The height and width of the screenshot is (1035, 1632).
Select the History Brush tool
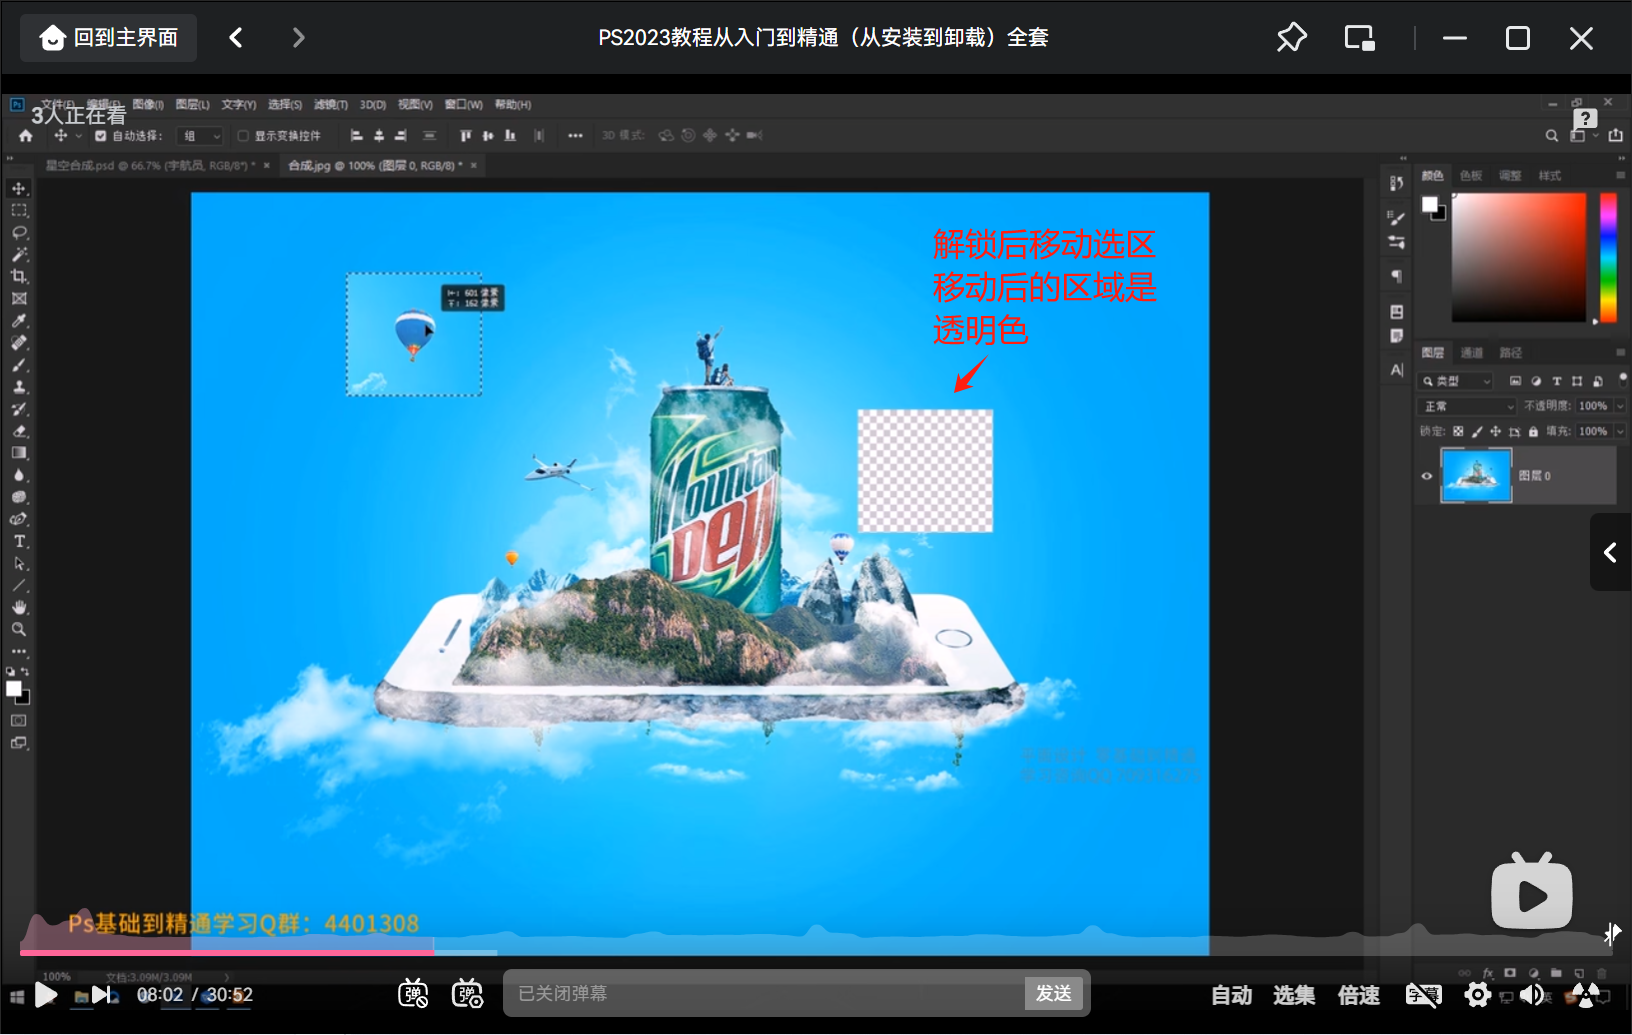(x=19, y=409)
